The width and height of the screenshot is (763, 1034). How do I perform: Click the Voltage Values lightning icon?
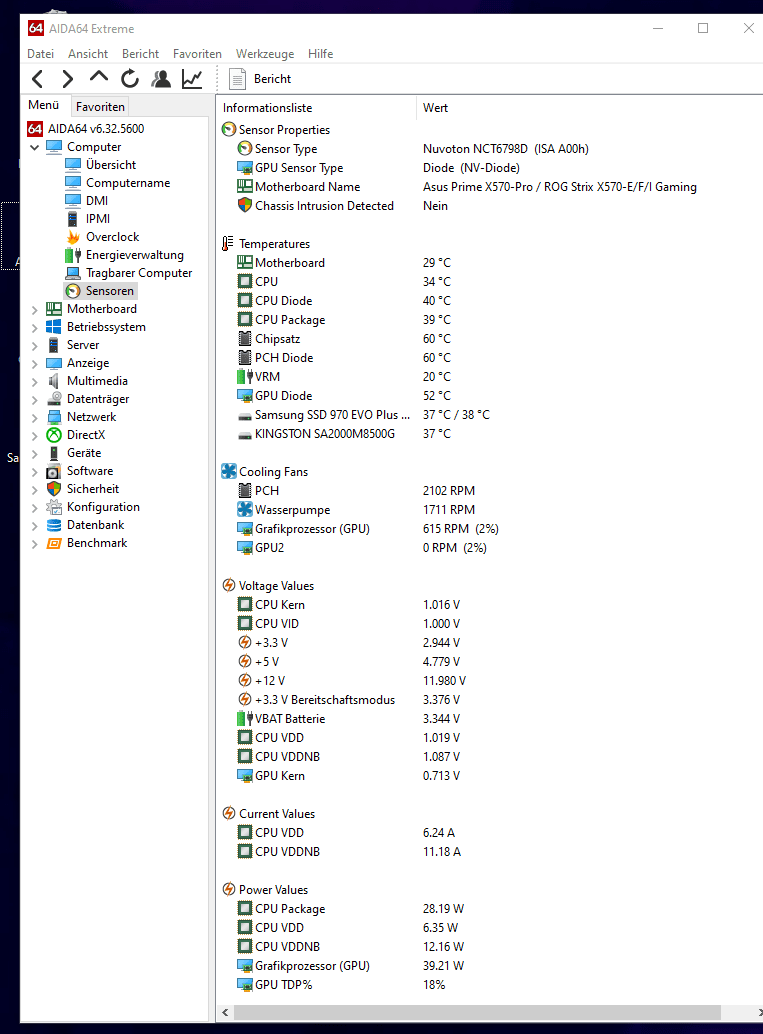229,586
